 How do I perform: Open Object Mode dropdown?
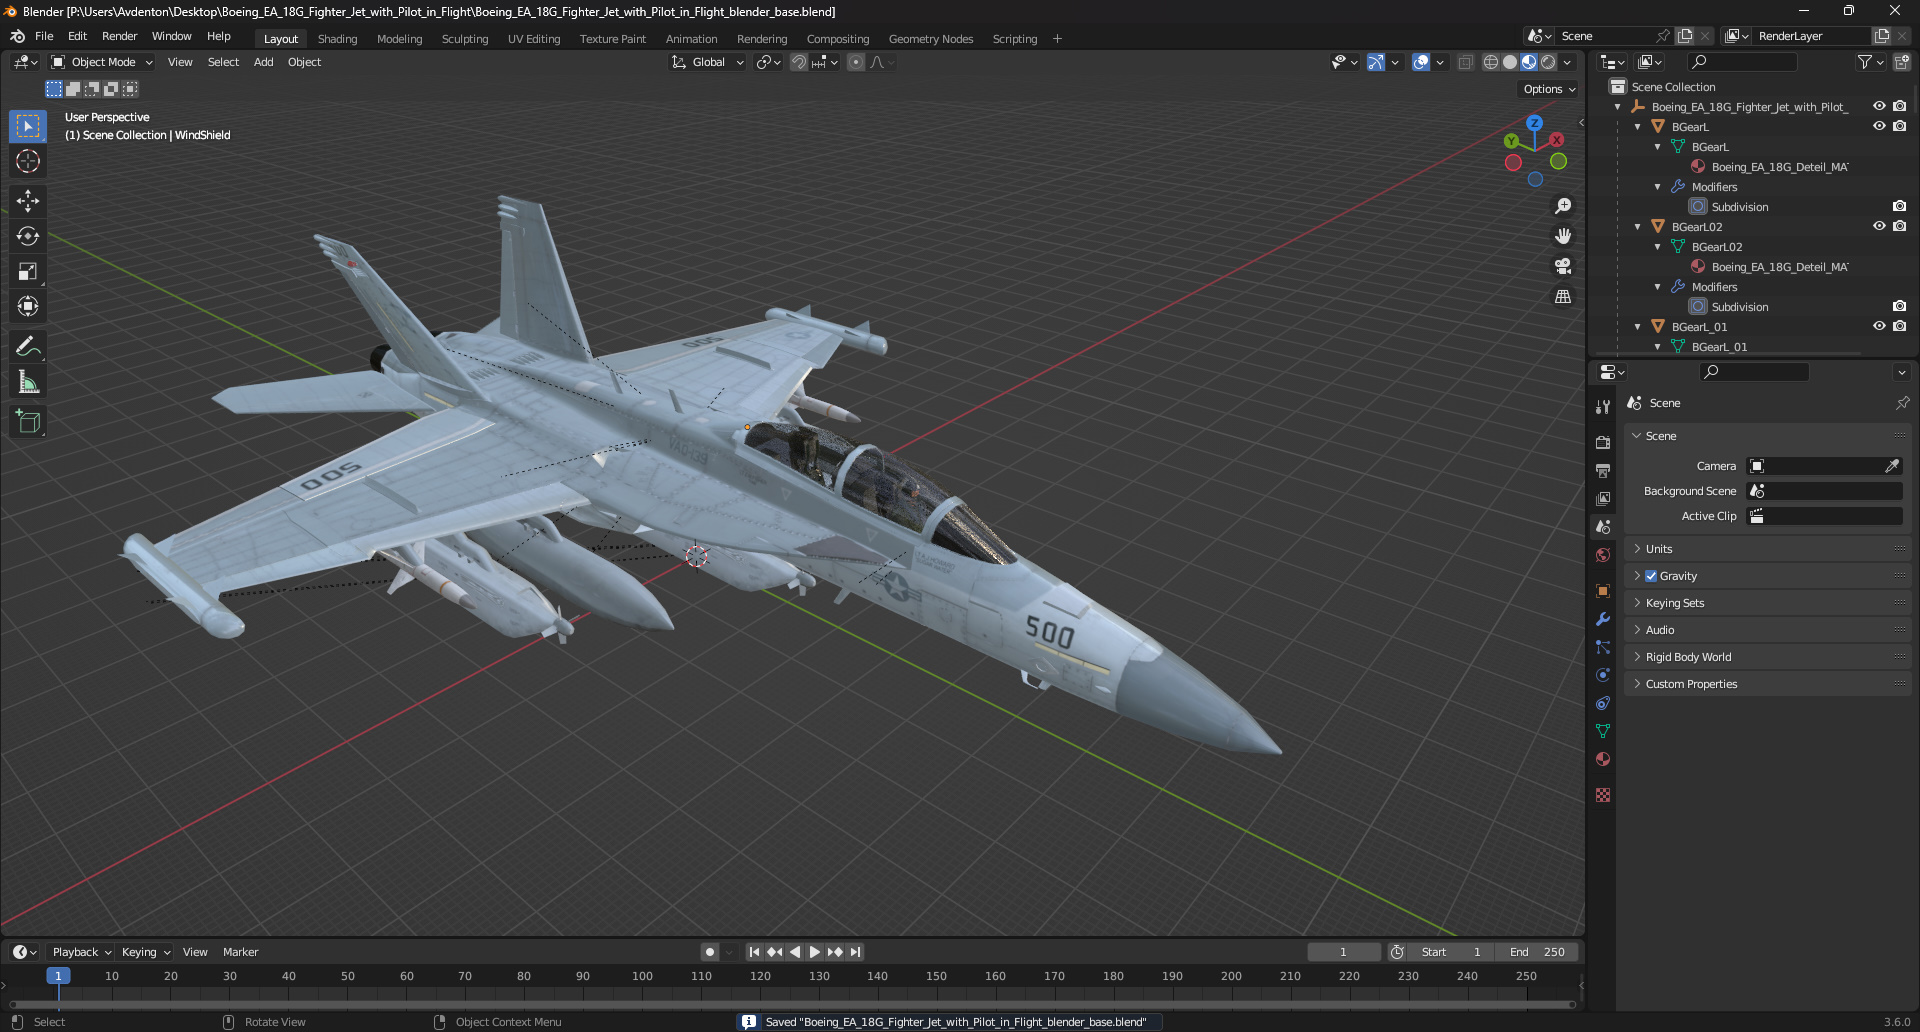[102, 62]
